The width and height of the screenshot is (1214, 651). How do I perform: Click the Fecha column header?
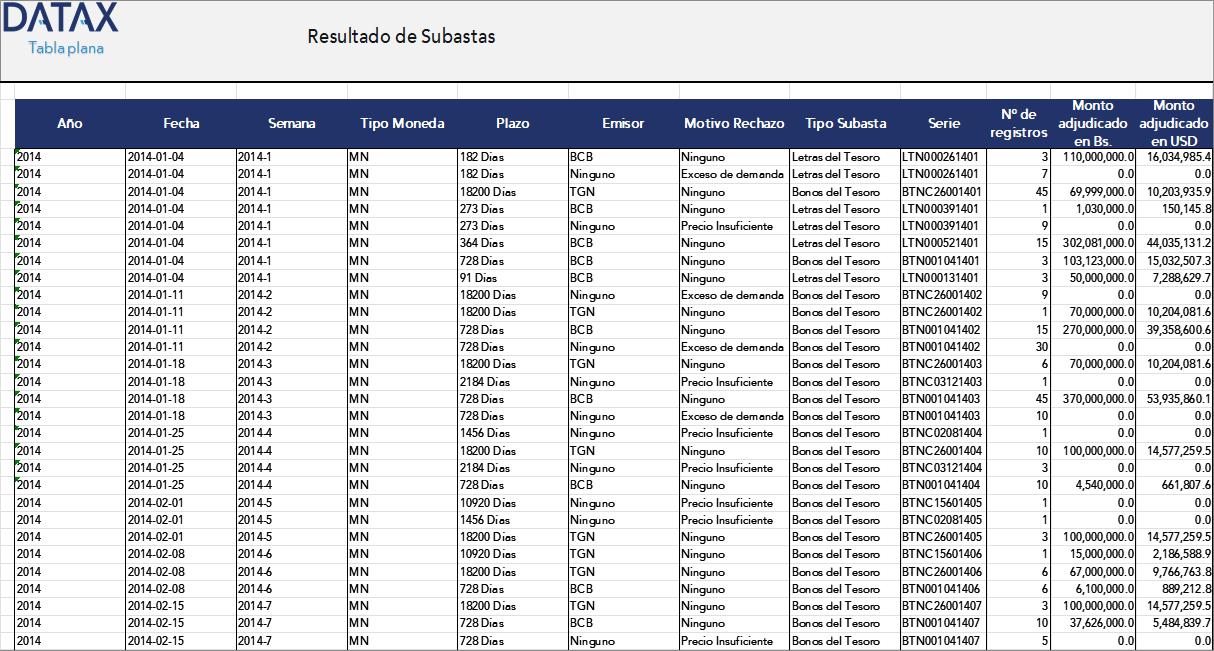[180, 124]
